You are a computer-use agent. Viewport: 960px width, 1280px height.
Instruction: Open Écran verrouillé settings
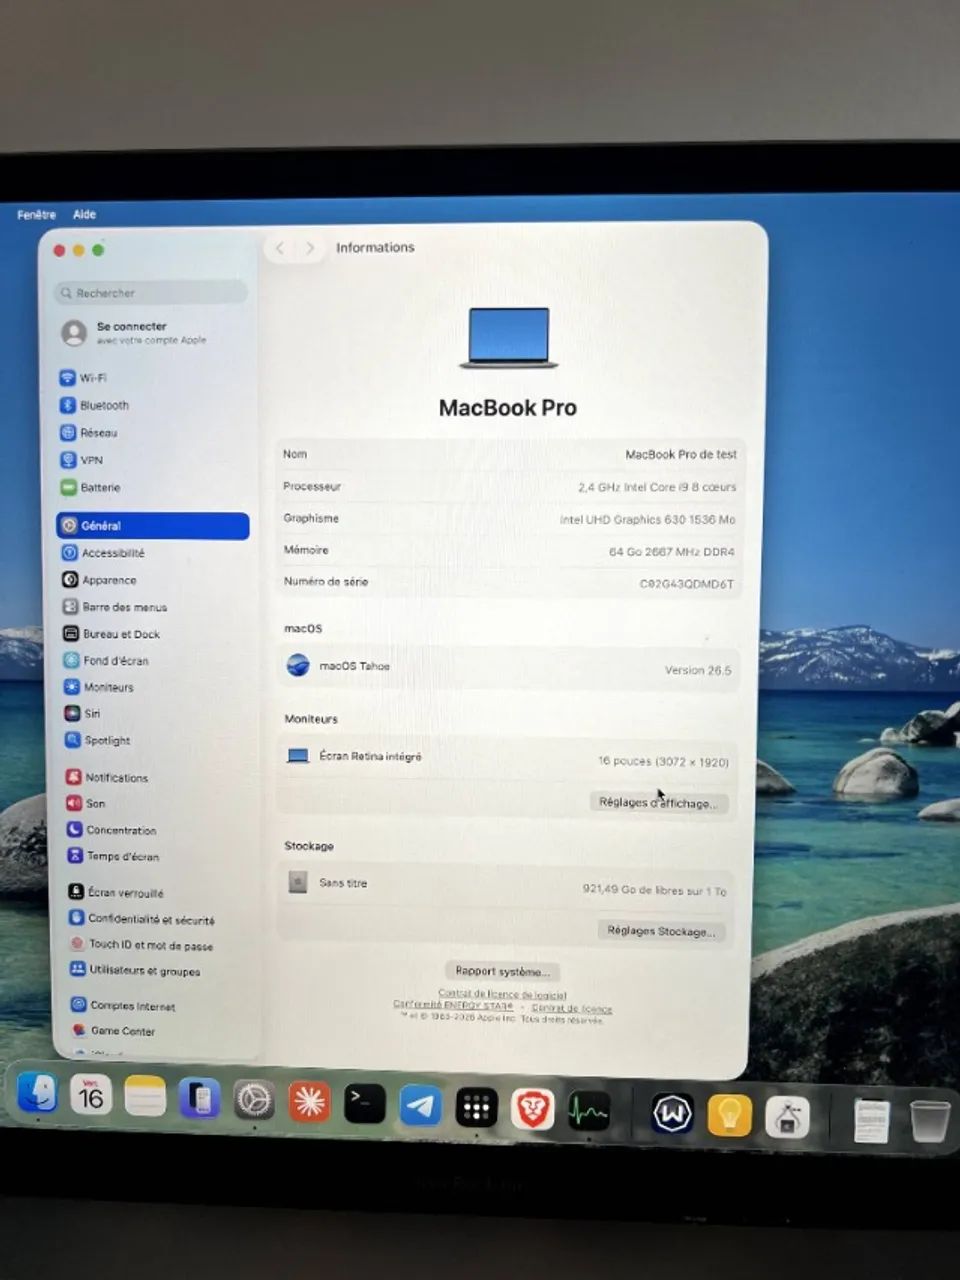pyautogui.click(x=116, y=892)
